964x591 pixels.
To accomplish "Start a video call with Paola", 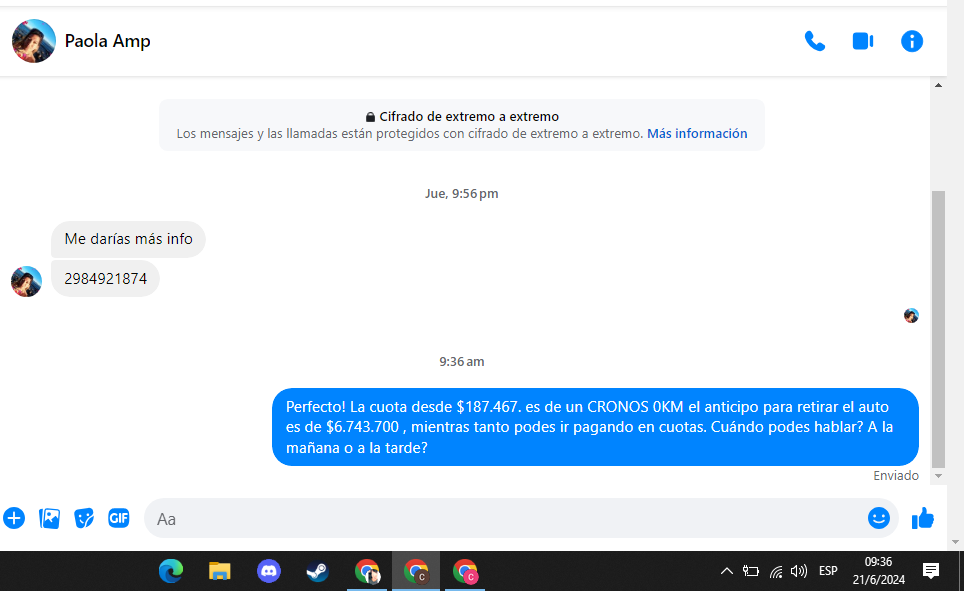I will tap(862, 41).
